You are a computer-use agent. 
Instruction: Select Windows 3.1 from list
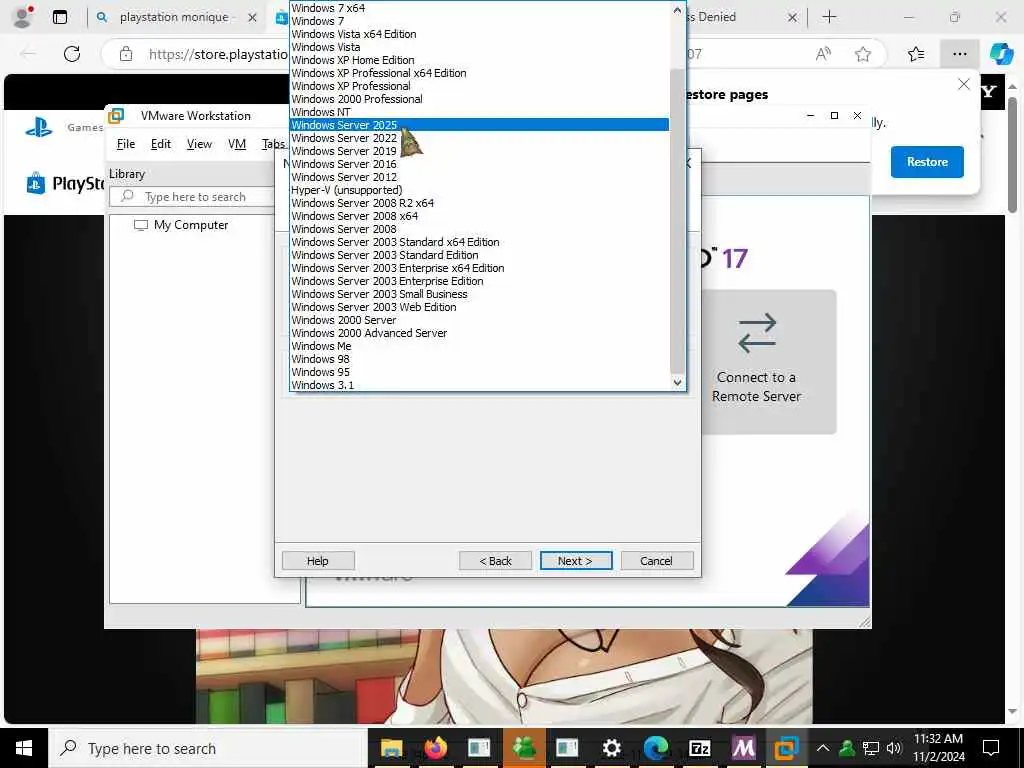(479, 385)
